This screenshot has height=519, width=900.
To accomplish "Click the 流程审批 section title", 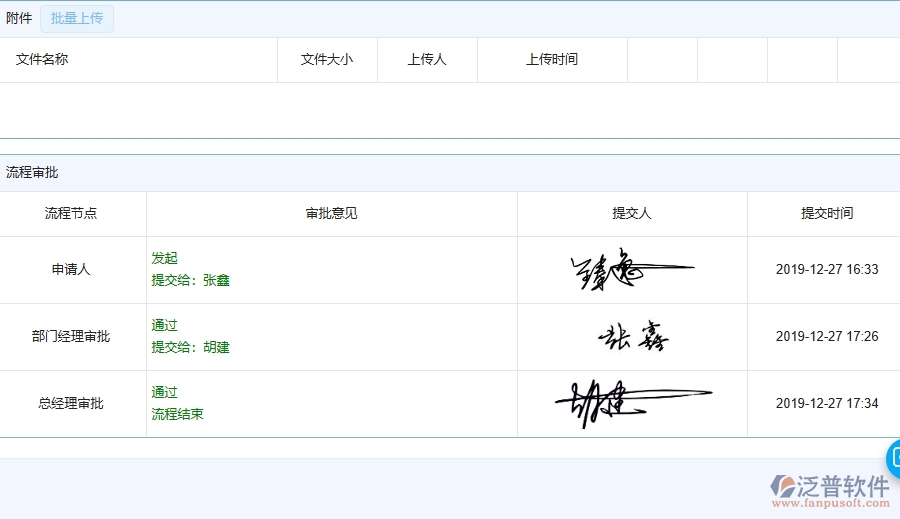I will click(x=32, y=172).
